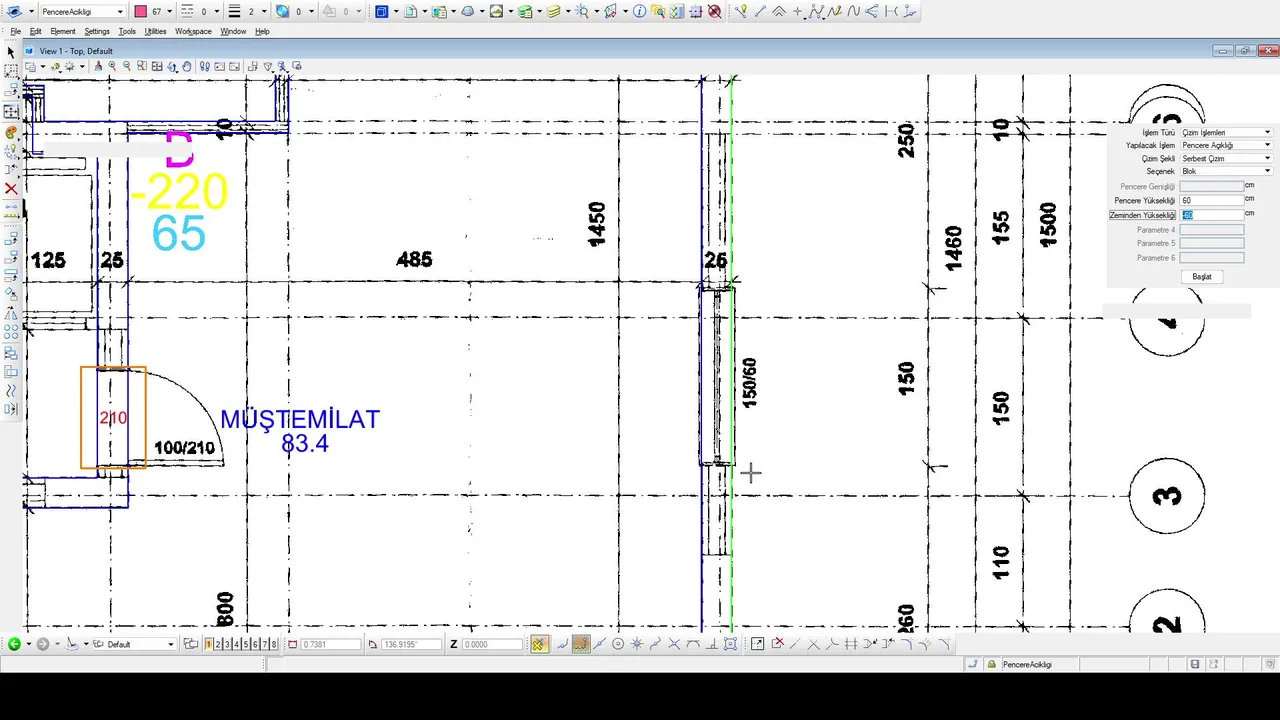The width and height of the screenshot is (1280, 720).
Task: Click the Window Area view icon
Action: click(x=142, y=66)
